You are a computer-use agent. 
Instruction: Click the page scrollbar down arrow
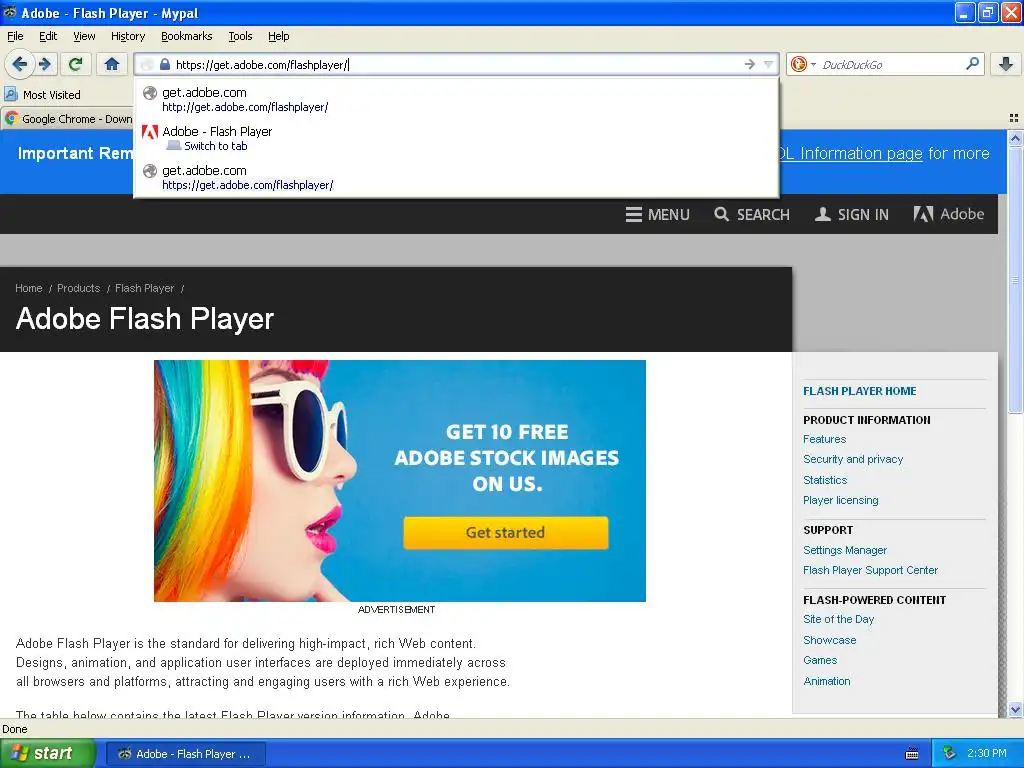1015,710
